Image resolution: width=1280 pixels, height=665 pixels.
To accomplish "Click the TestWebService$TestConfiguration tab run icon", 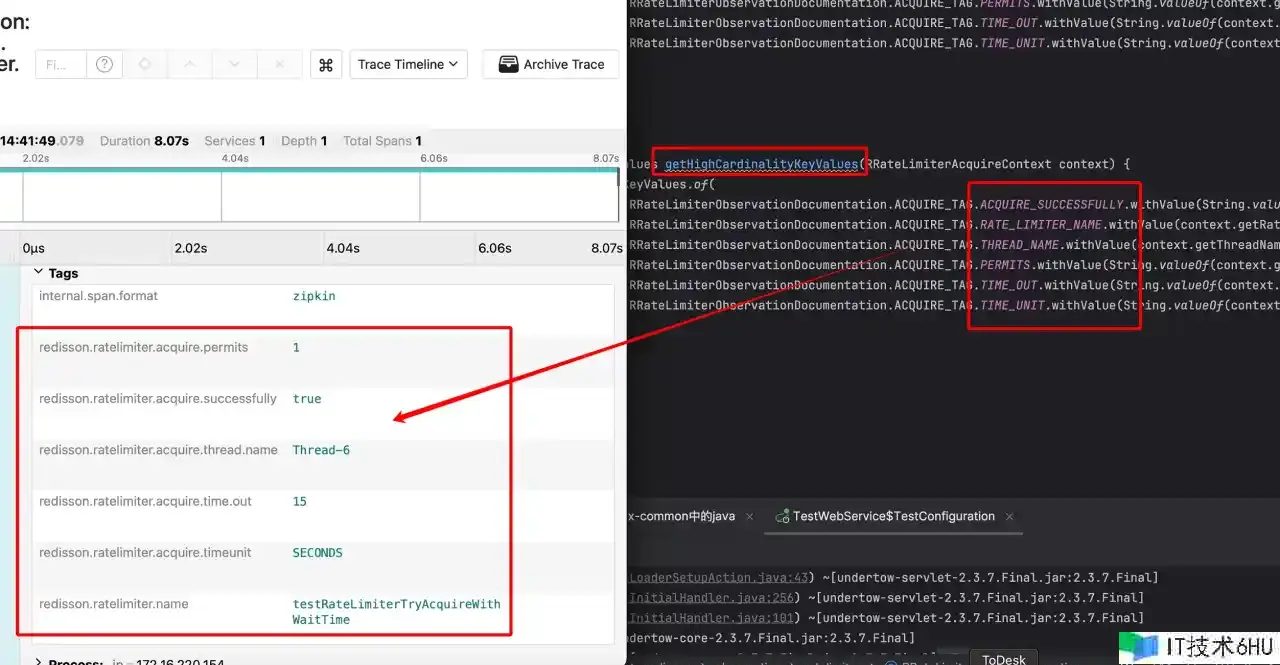I will 782,516.
